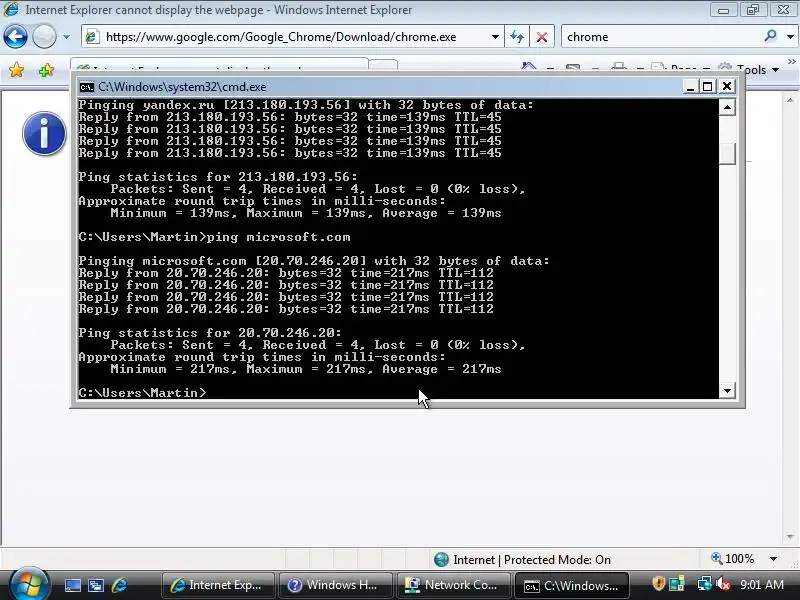
Task: Switch to C:\Windows... taskbar button
Action: point(571,585)
